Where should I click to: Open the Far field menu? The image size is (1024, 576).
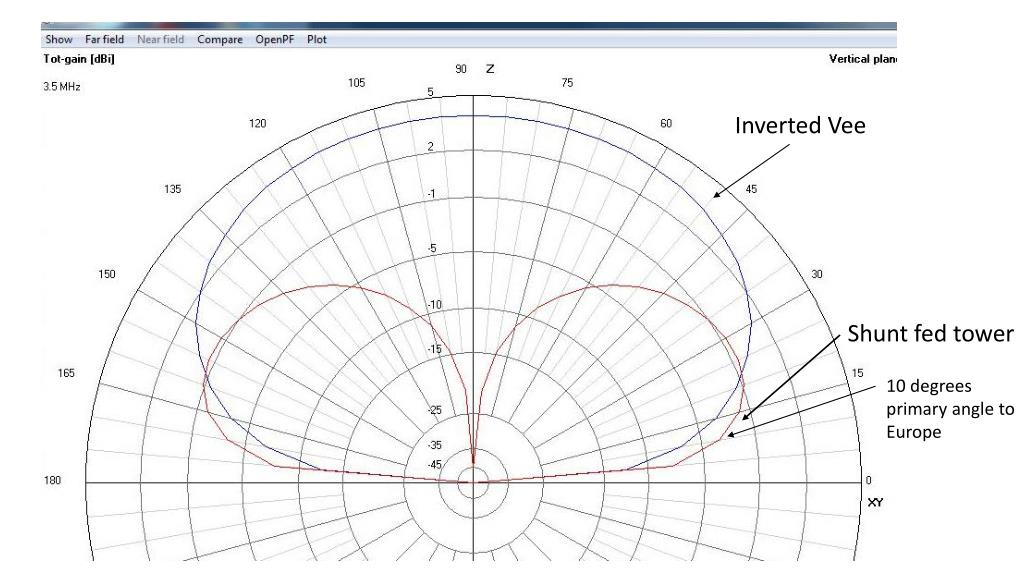[104, 39]
